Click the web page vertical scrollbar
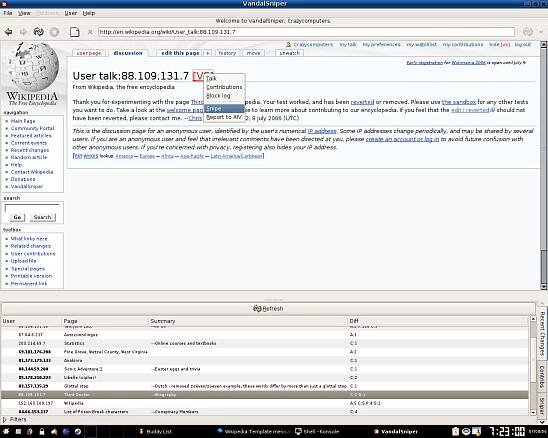The image size is (548, 438). [x=543, y=165]
